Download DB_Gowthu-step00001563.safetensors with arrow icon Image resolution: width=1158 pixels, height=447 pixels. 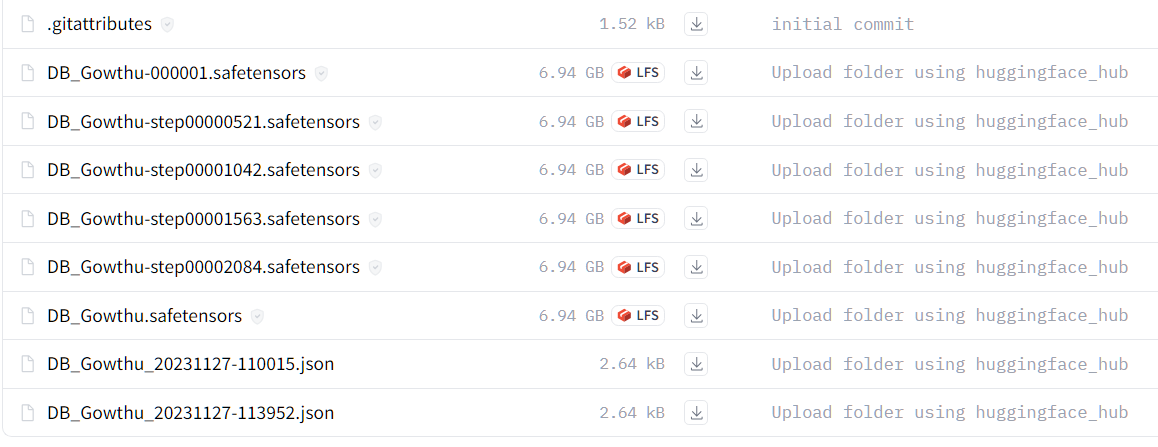(696, 219)
